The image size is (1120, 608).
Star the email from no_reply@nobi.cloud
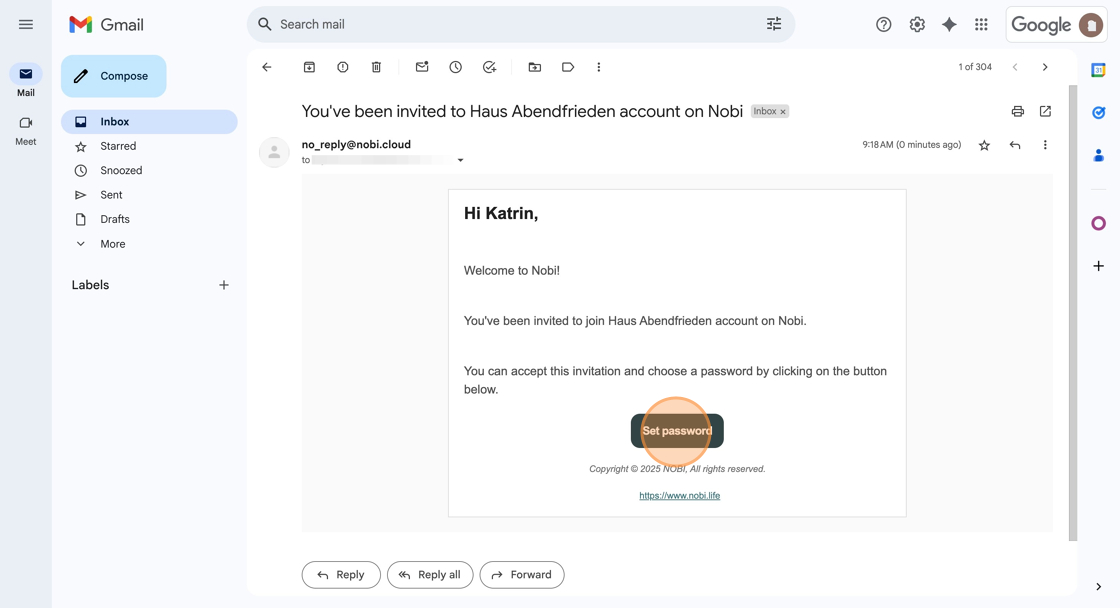coord(984,145)
